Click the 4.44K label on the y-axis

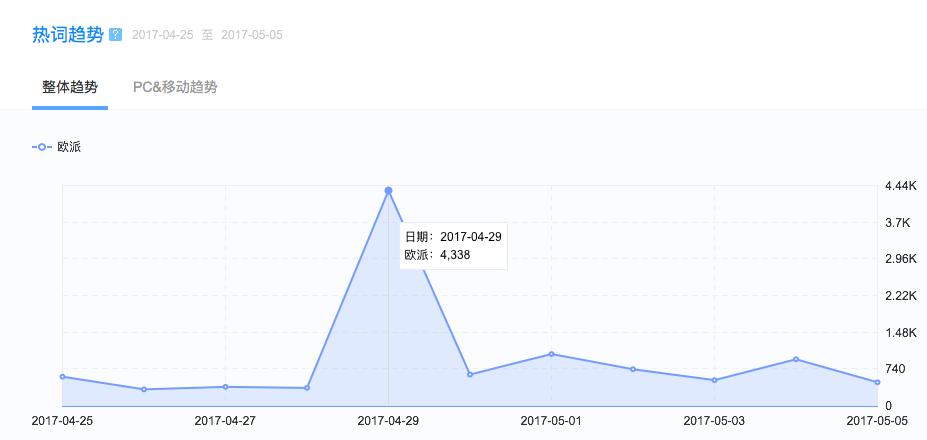pyautogui.click(x=900, y=186)
